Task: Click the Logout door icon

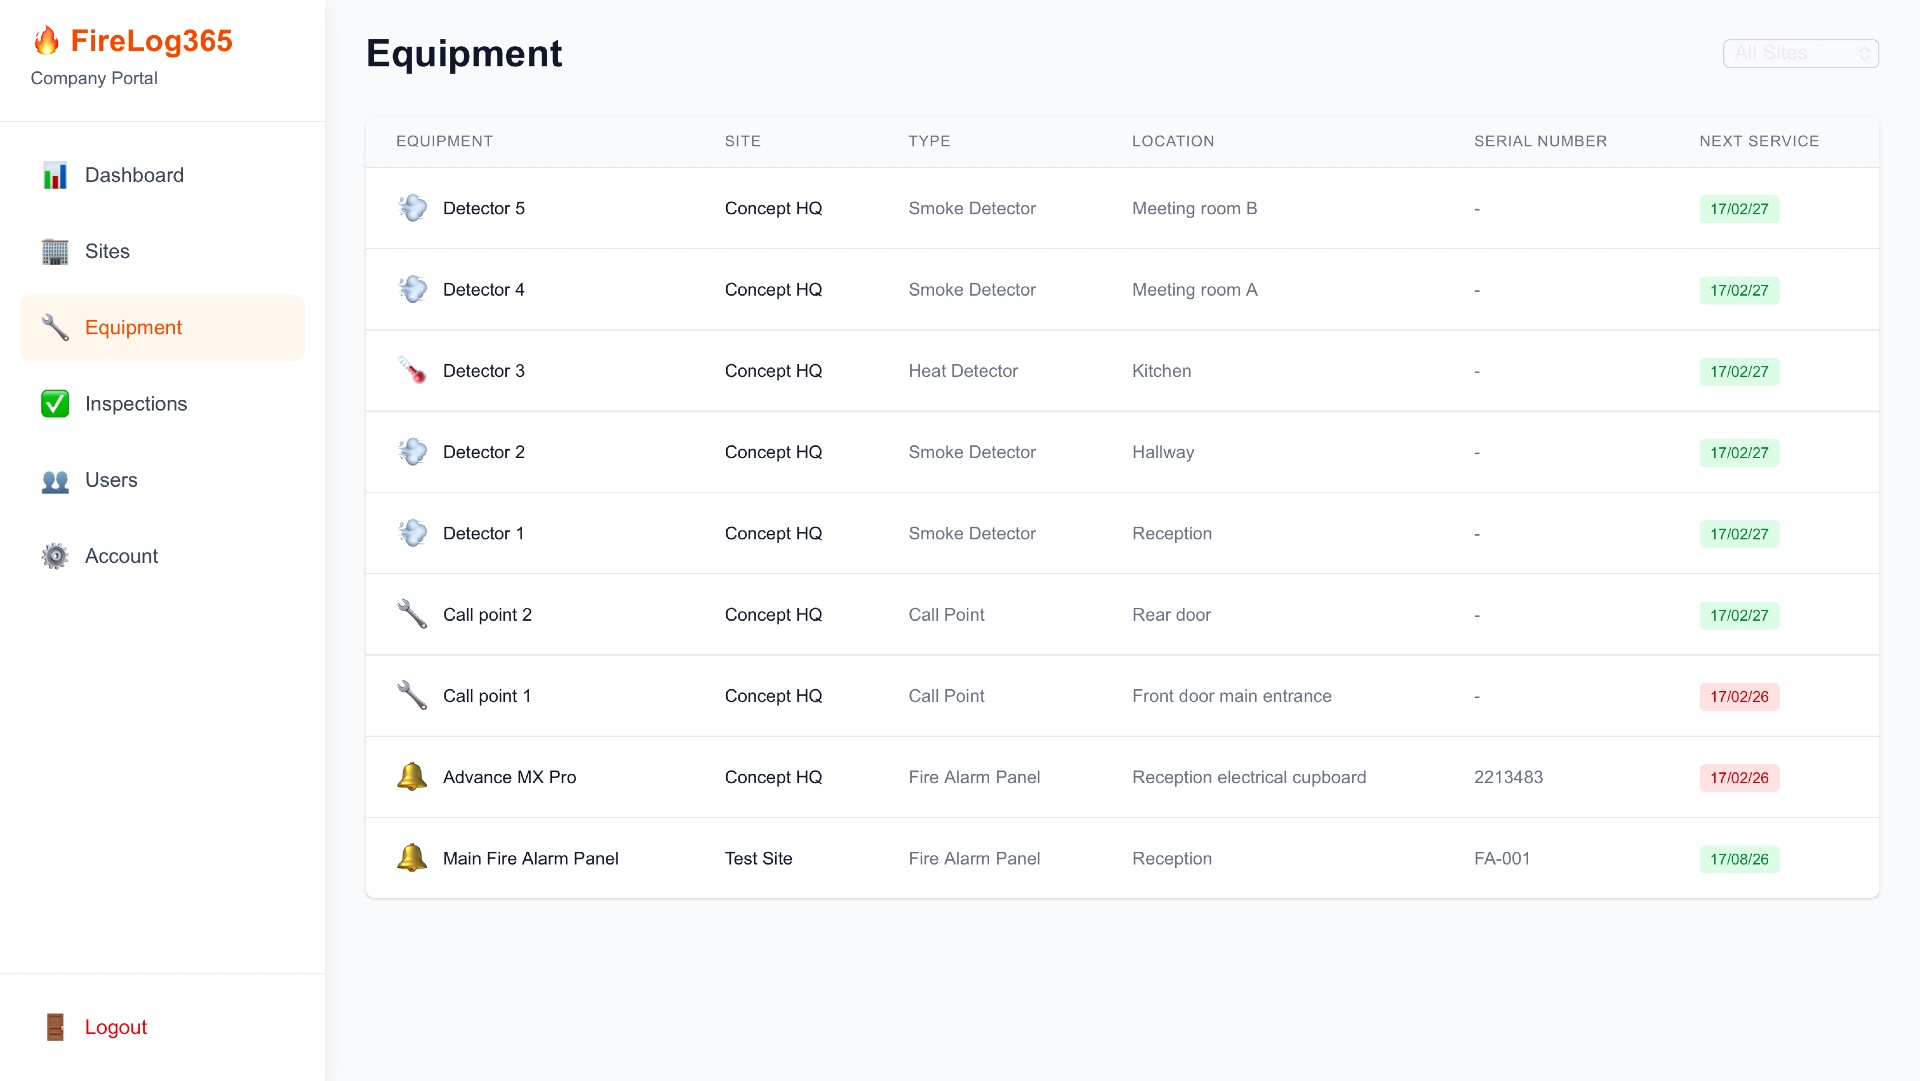Action: (55, 1027)
